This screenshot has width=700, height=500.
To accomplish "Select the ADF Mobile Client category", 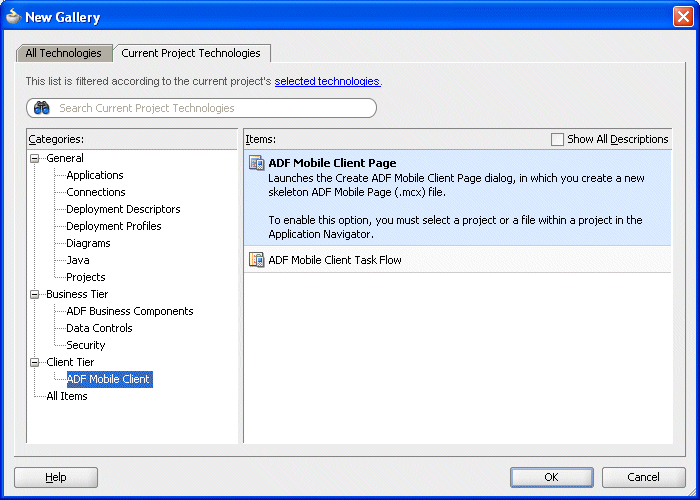I will click(x=109, y=379).
